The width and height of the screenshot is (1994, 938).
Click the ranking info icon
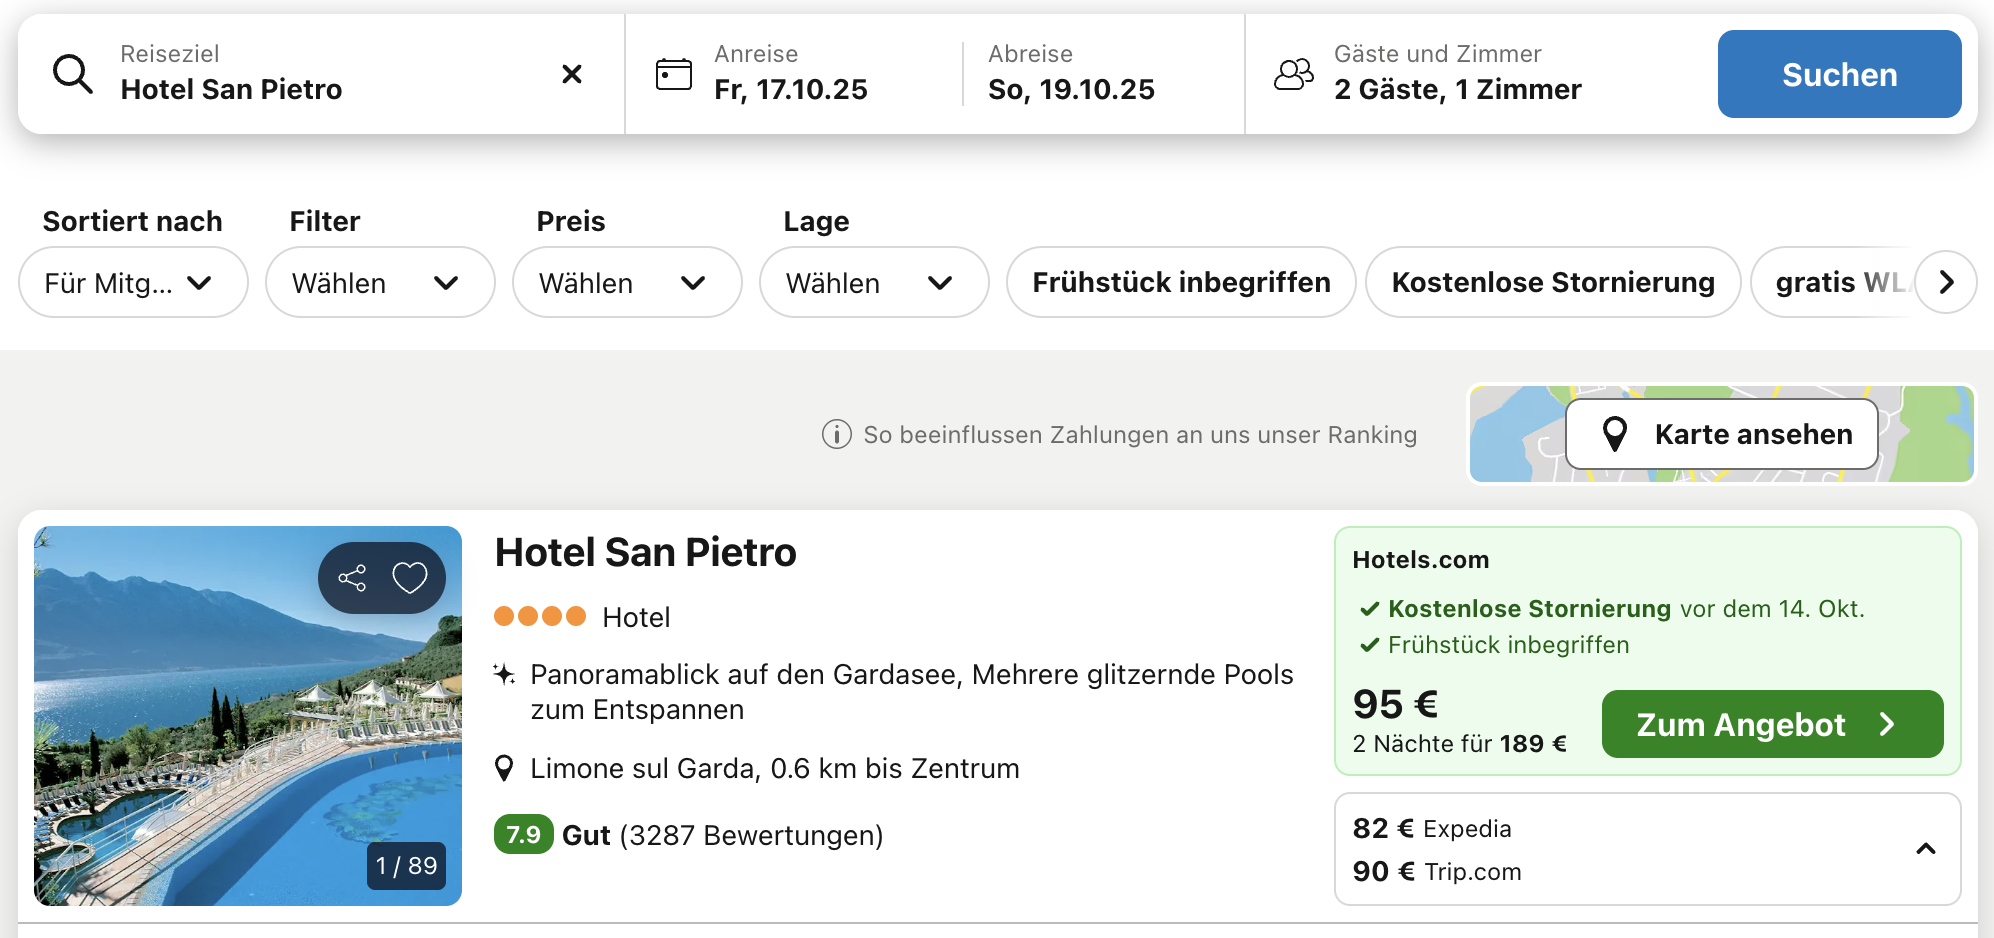(x=836, y=434)
